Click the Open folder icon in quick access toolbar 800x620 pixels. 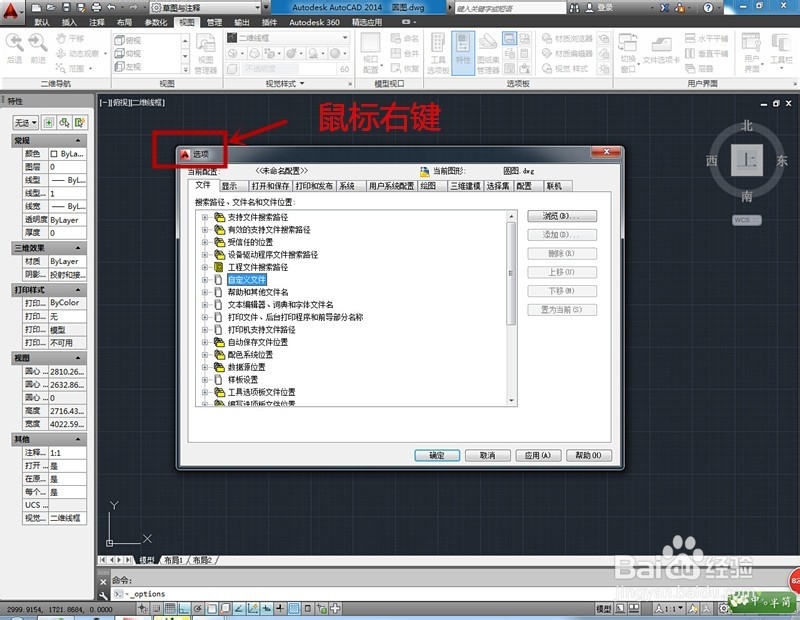51,8
